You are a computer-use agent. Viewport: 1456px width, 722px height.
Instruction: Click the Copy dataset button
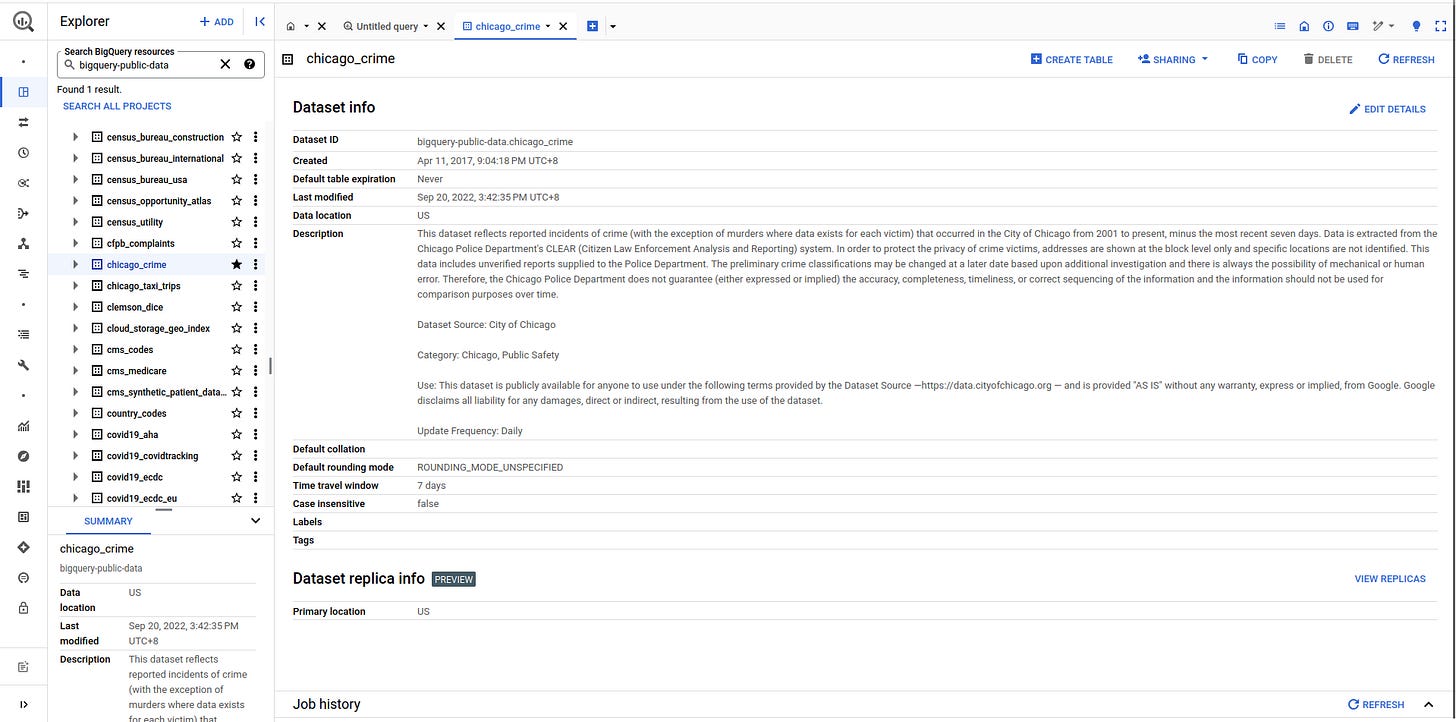pyautogui.click(x=1257, y=59)
